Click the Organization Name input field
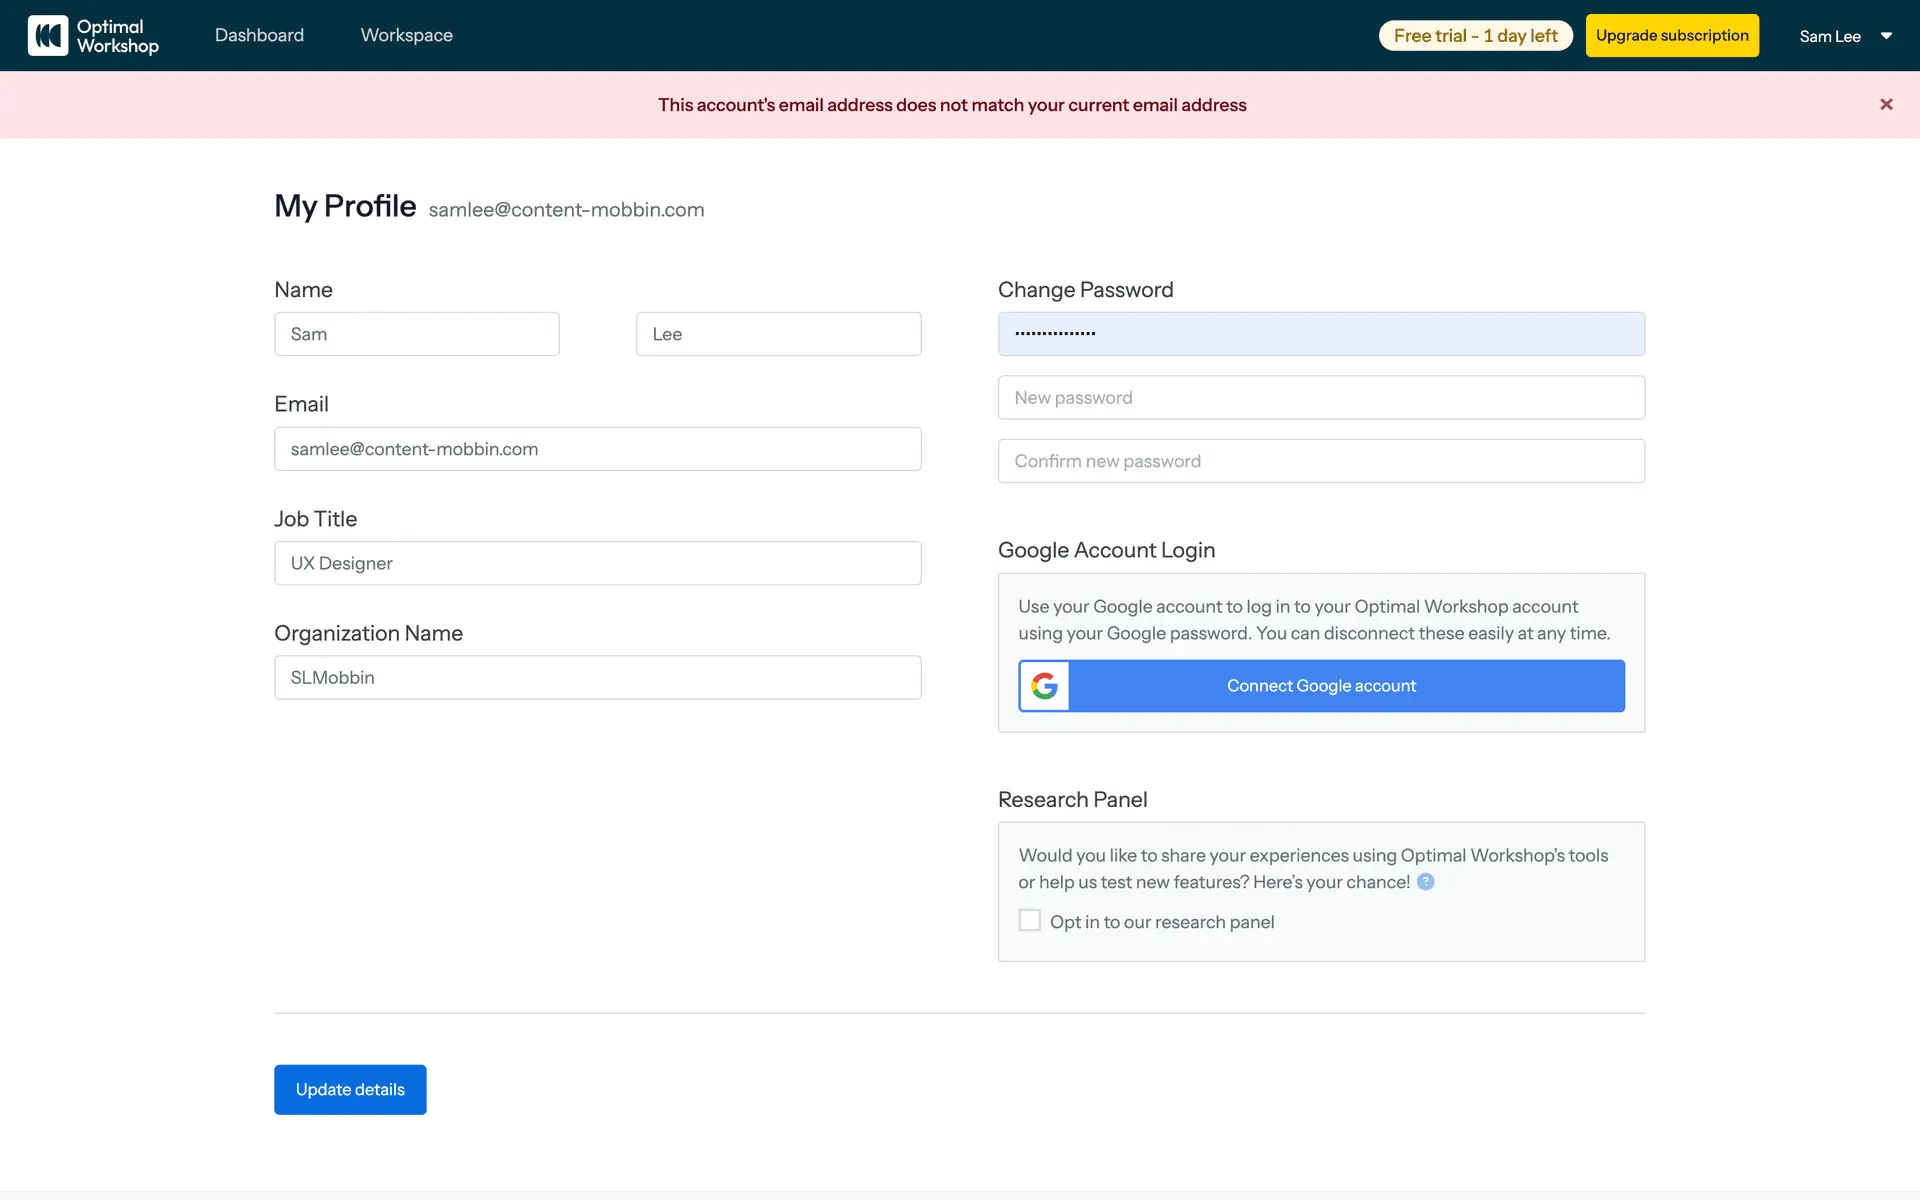Image resolution: width=1920 pixels, height=1200 pixels. tap(597, 678)
